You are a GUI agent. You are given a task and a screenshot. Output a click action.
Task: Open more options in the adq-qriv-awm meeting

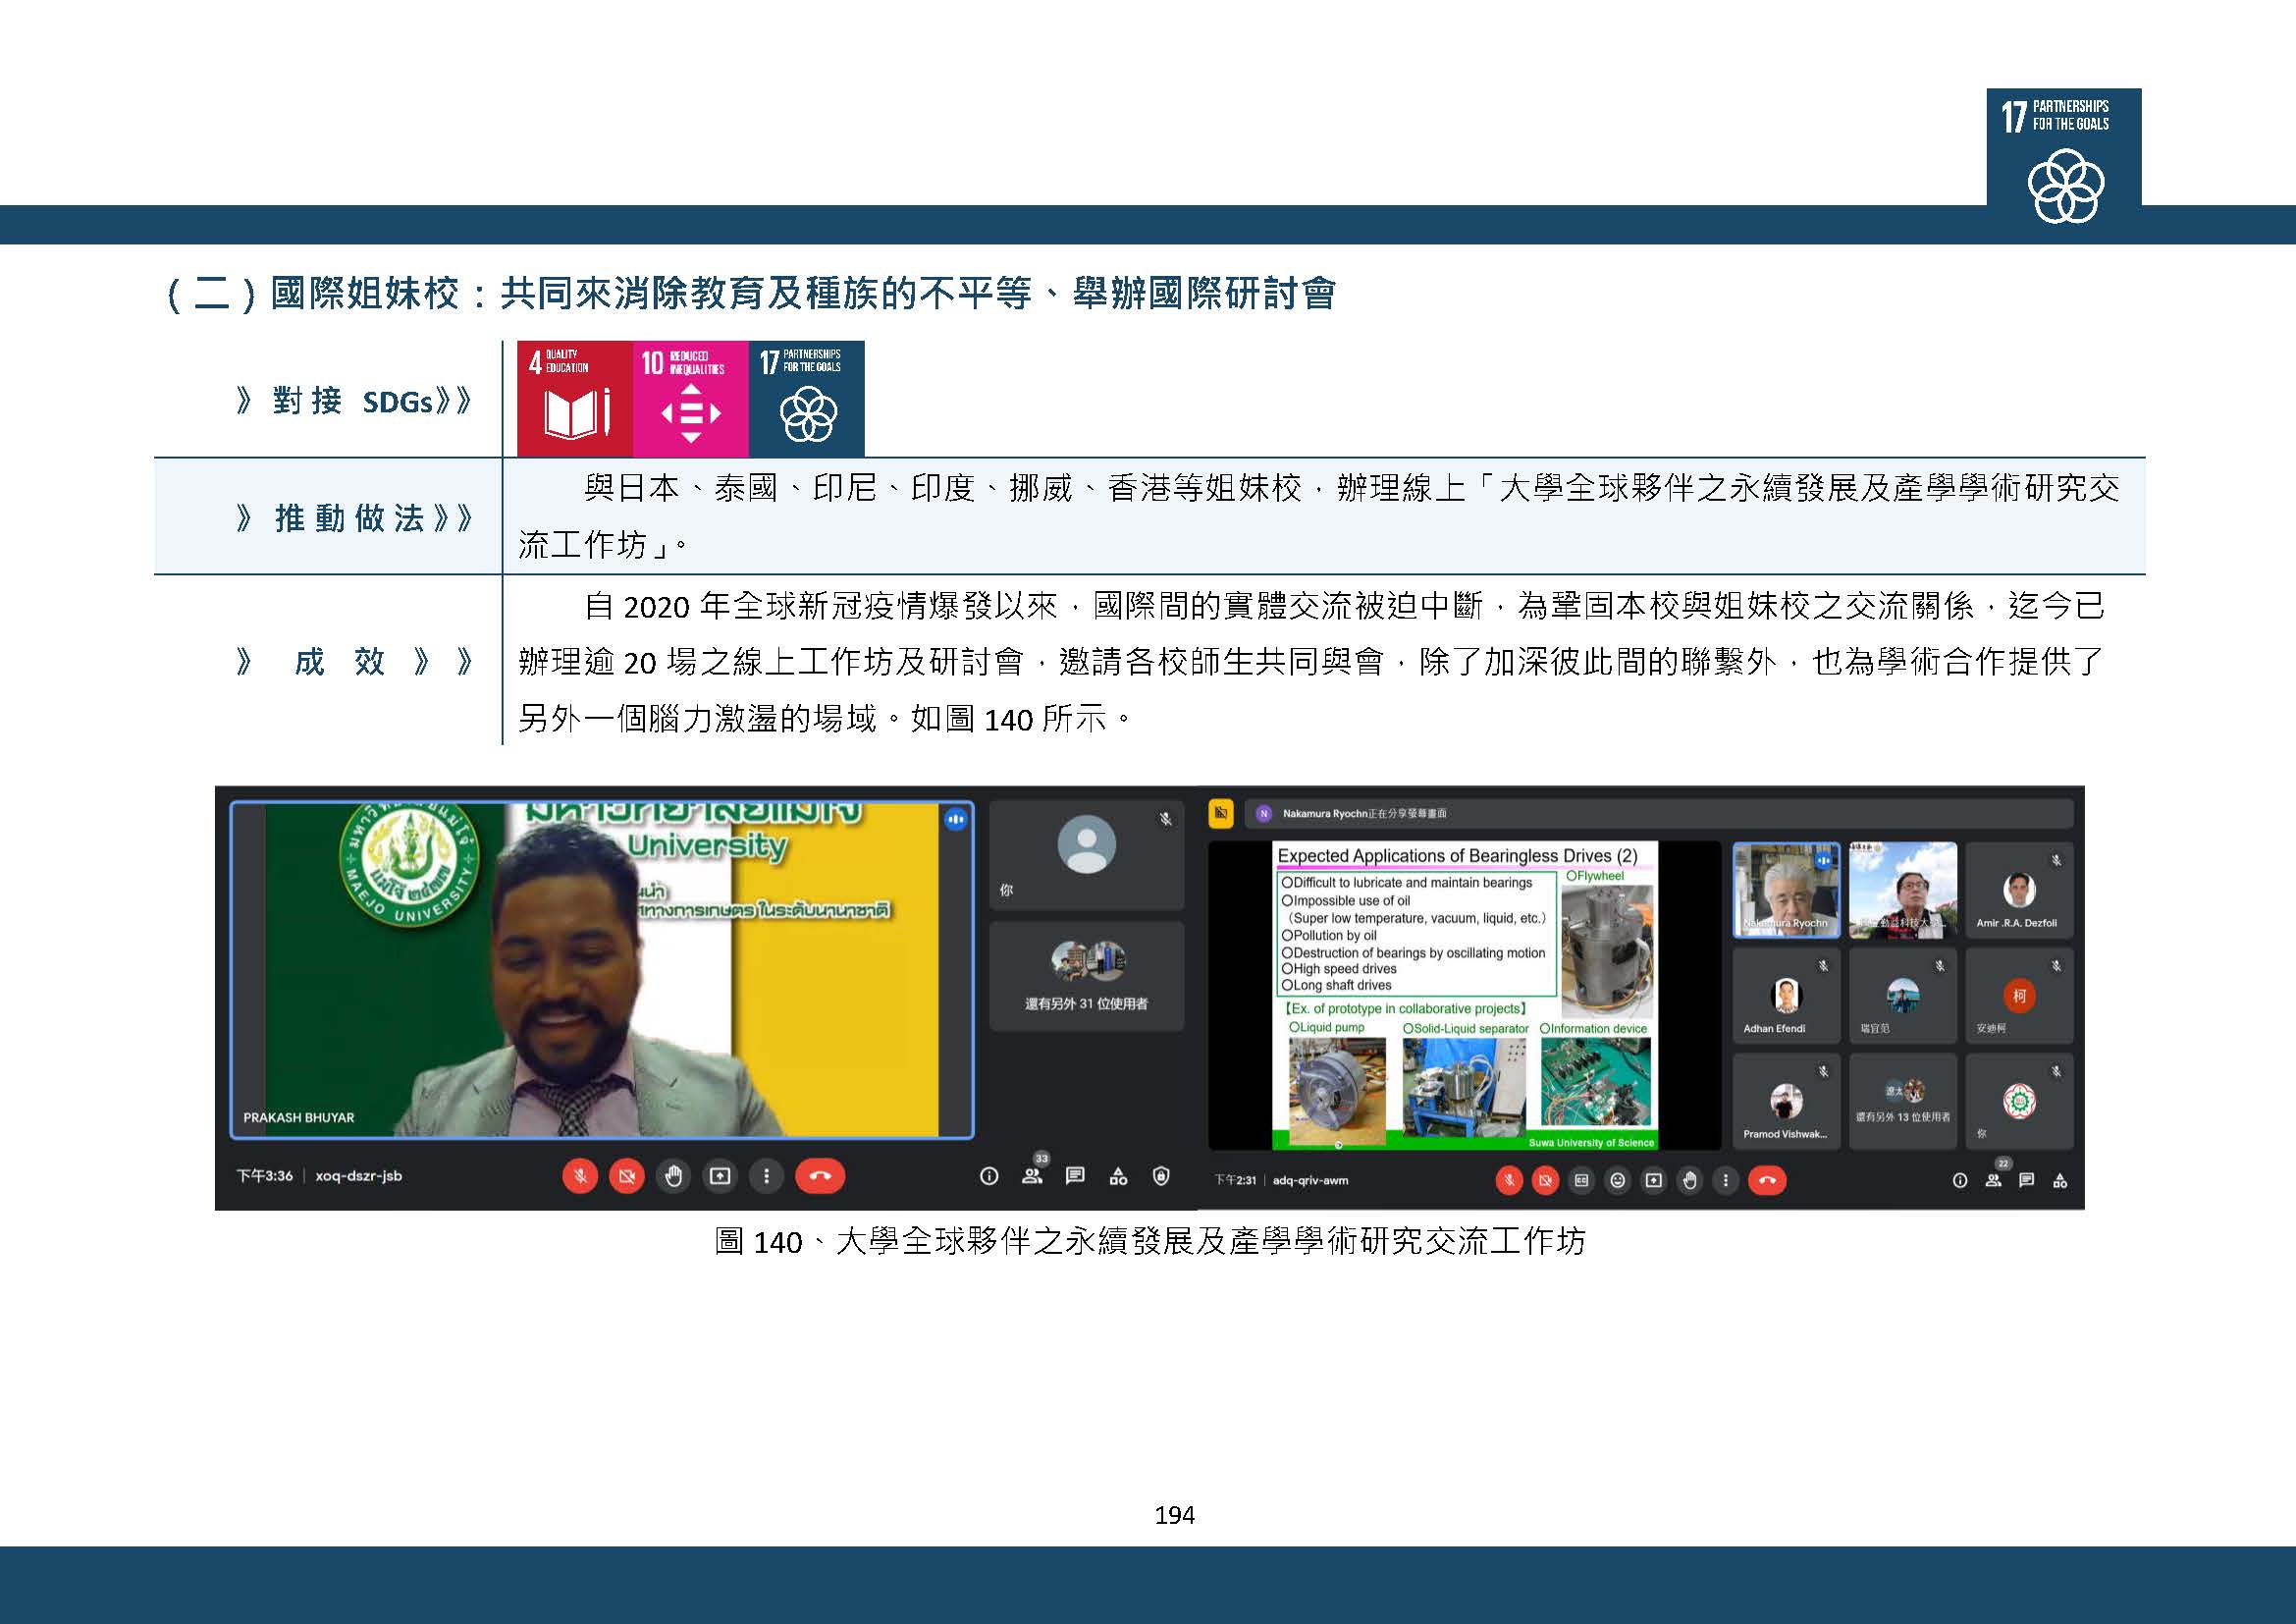[1725, 1181]
